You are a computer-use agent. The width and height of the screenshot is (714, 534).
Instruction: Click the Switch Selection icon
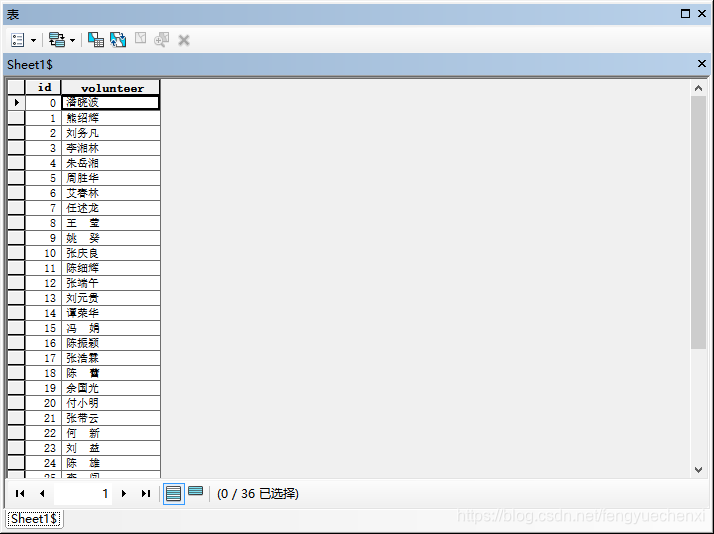pos(118,40)
